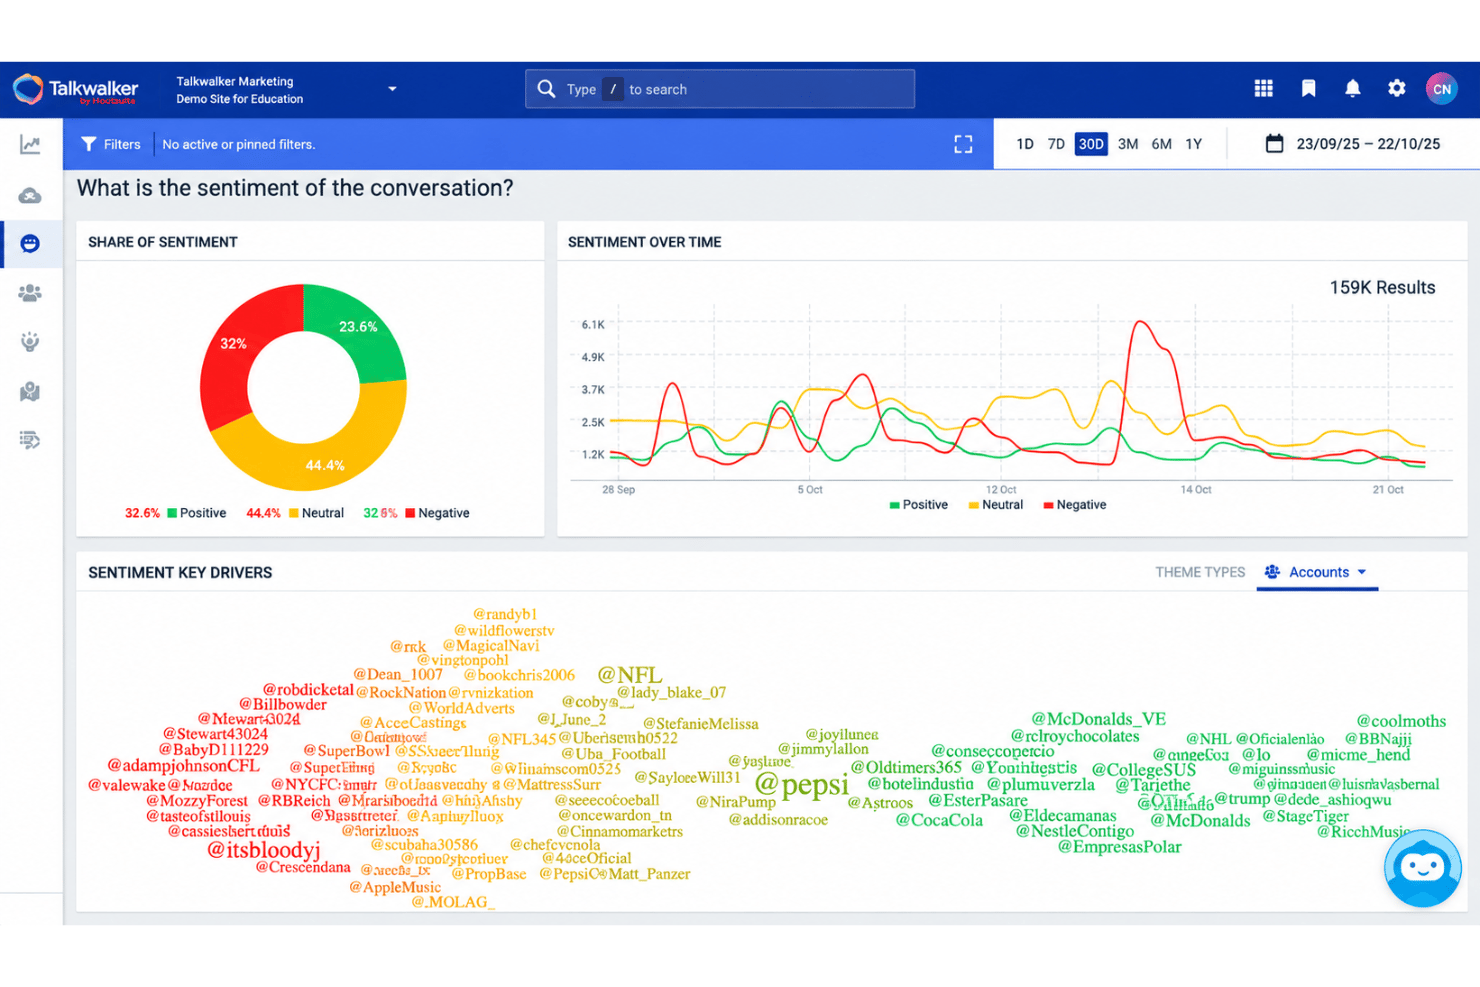1480x987 pixels.
Task: Click @coolmoths in the word cloud
Action: click(x=1401, y=721)
